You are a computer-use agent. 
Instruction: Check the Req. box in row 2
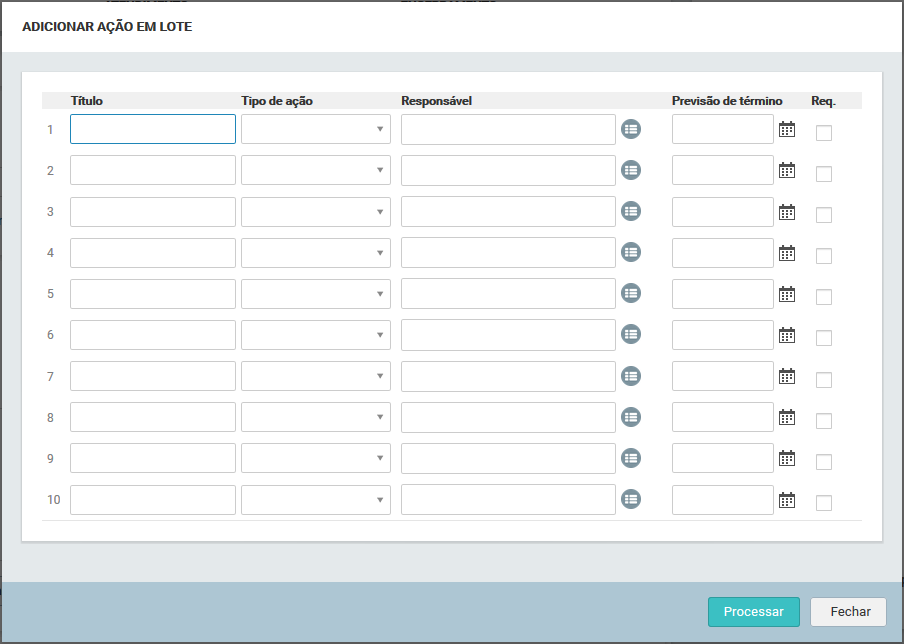824,174
